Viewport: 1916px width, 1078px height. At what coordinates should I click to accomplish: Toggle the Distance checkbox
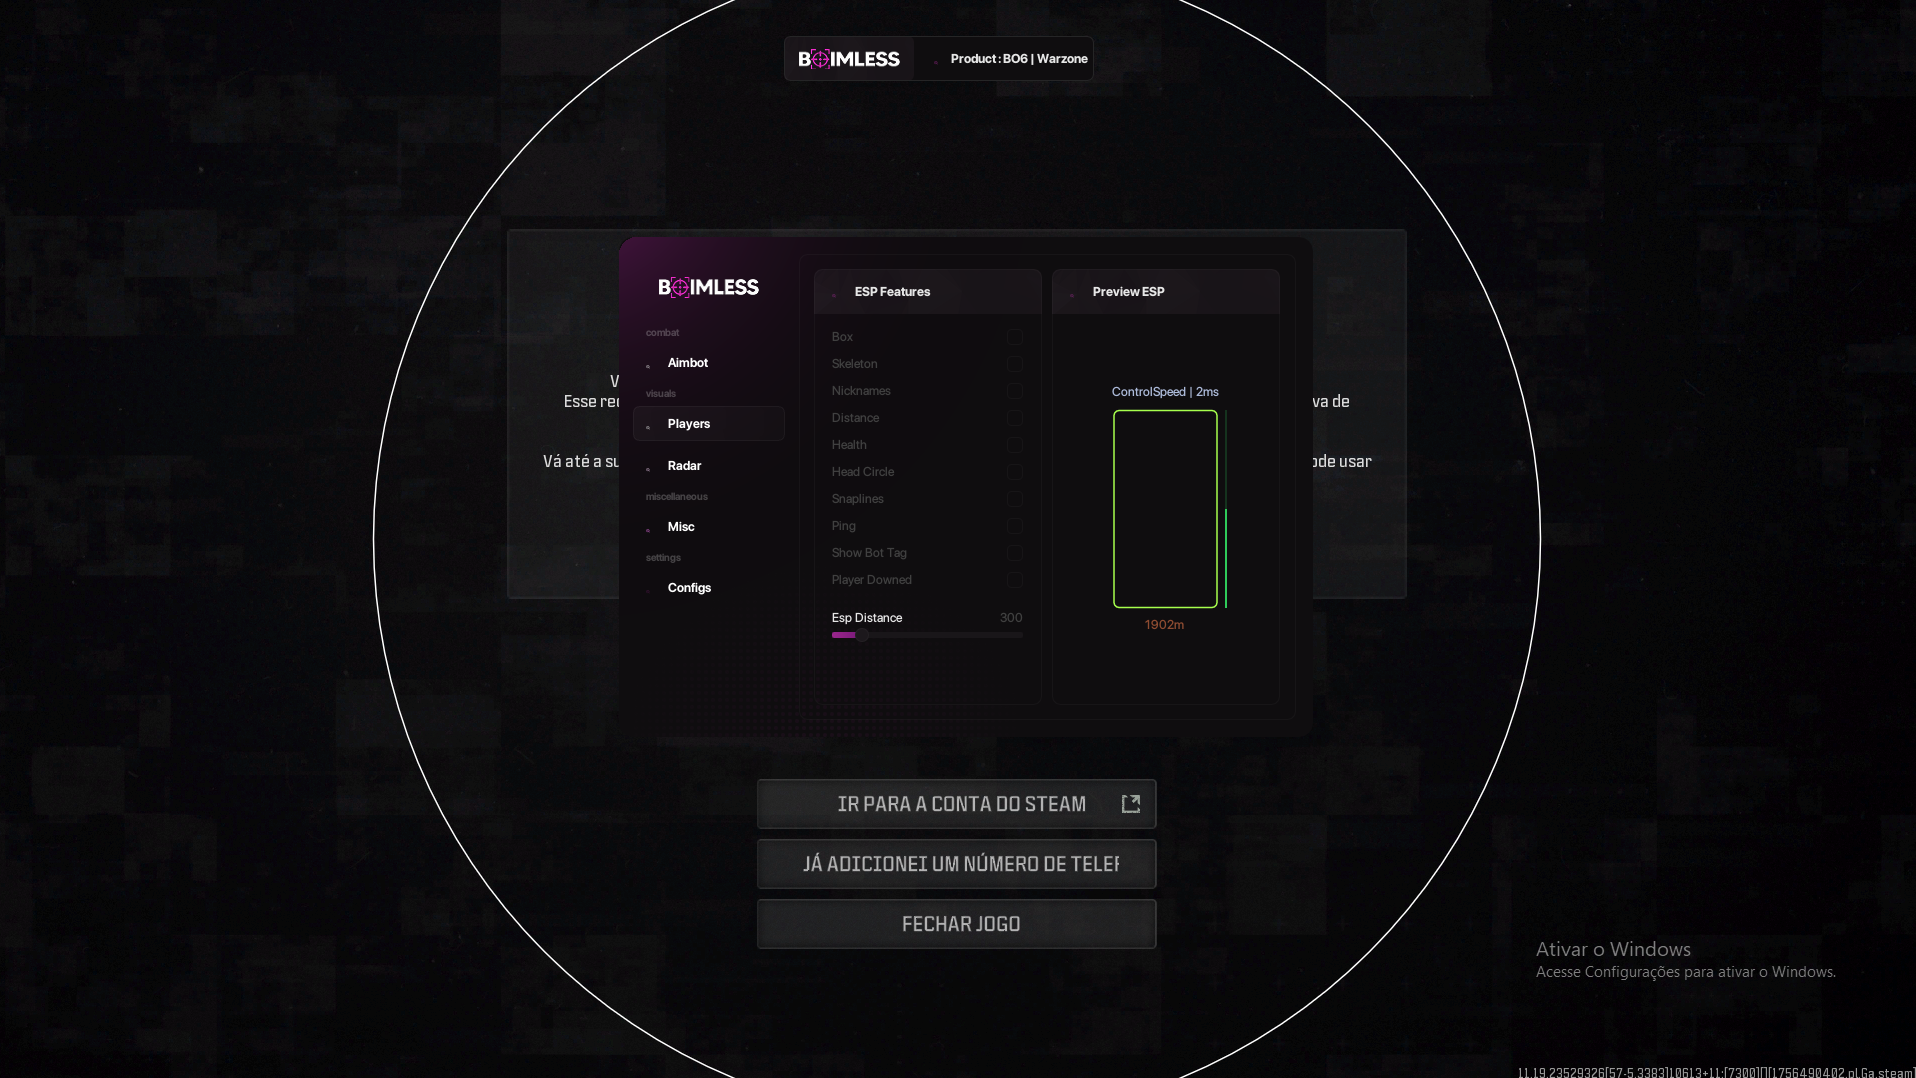click(x=1014, y=418)
